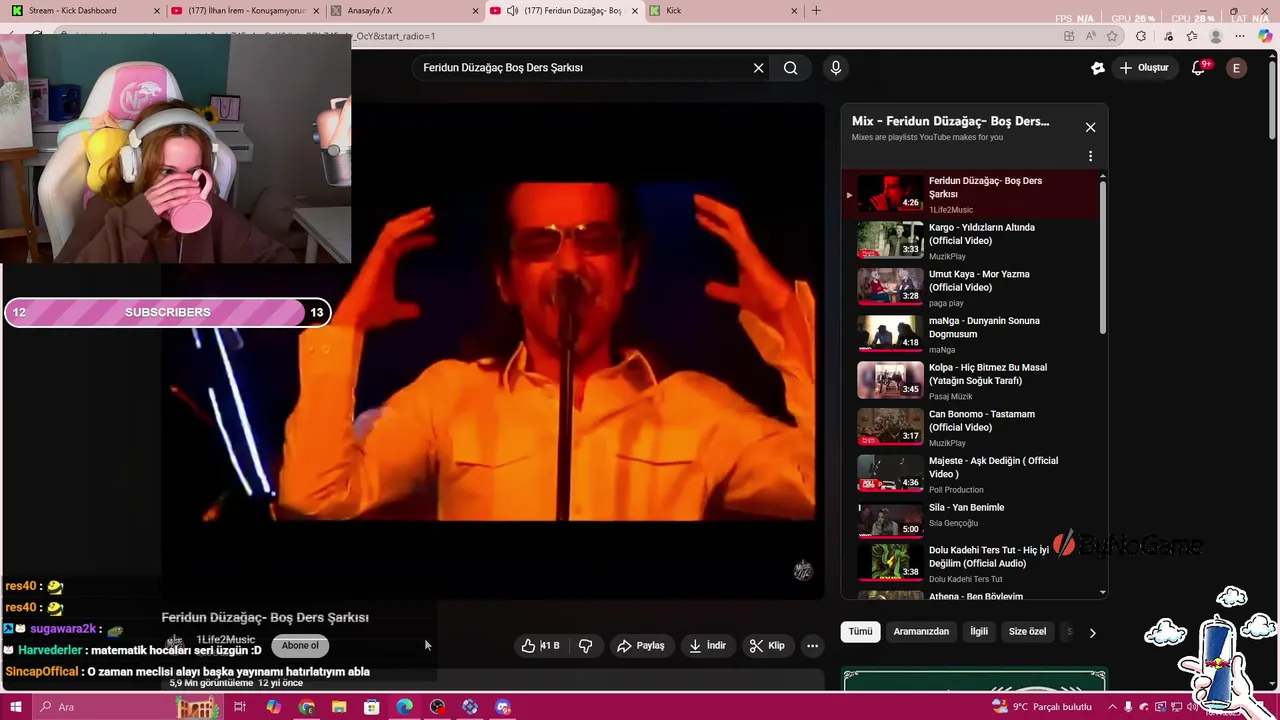Dislike the video with thumbs-down icon
This screenshot has height=720, width=1280.
pos(586,646)
